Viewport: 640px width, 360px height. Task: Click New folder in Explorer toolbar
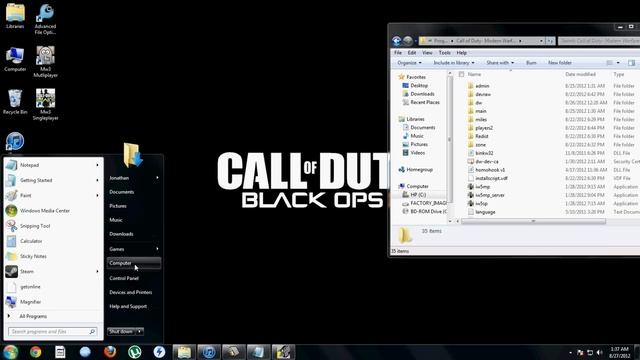pyautogui.click(x=560, y=63)
